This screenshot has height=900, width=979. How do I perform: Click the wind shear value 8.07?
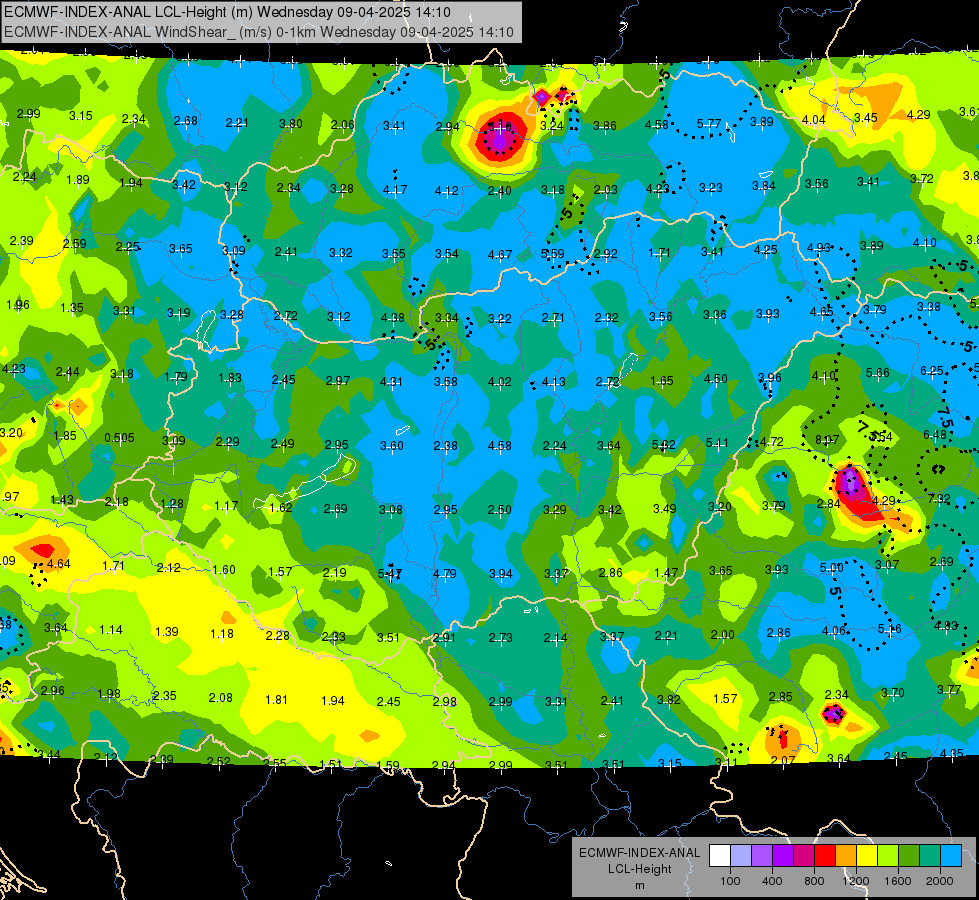tap(827, 440)
